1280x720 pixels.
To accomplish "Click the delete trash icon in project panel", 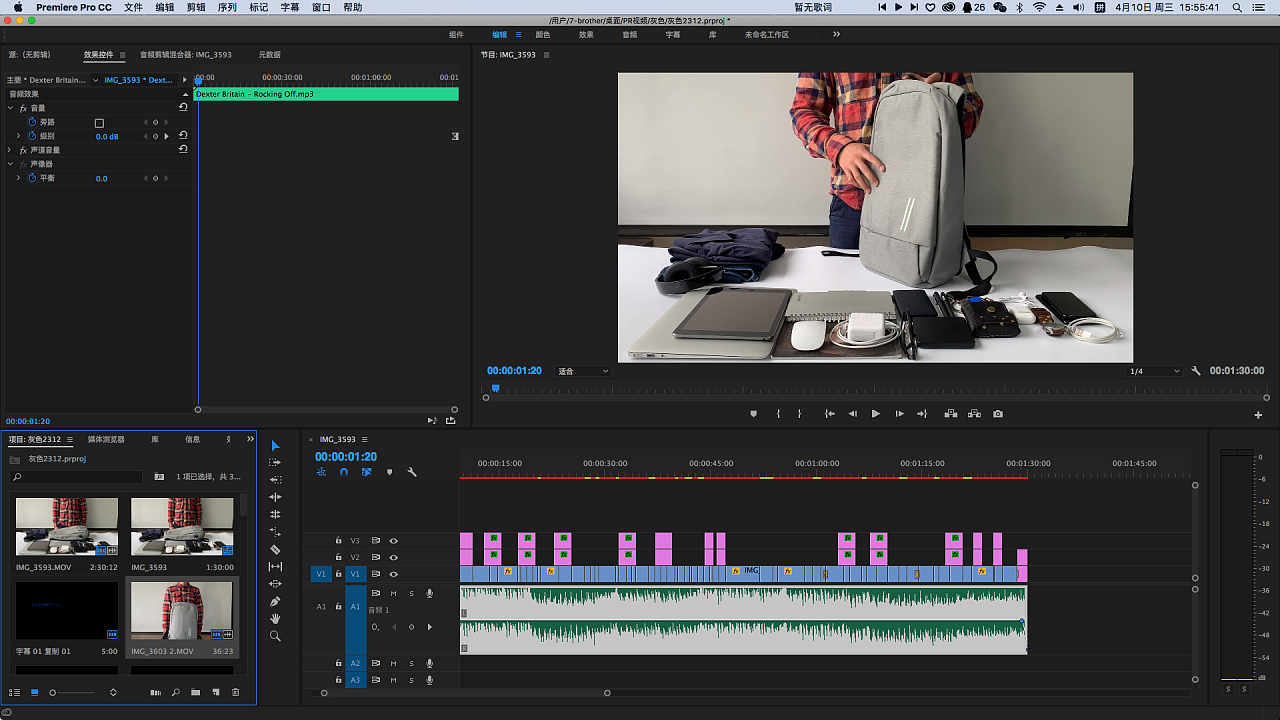I will coord(236,692).
